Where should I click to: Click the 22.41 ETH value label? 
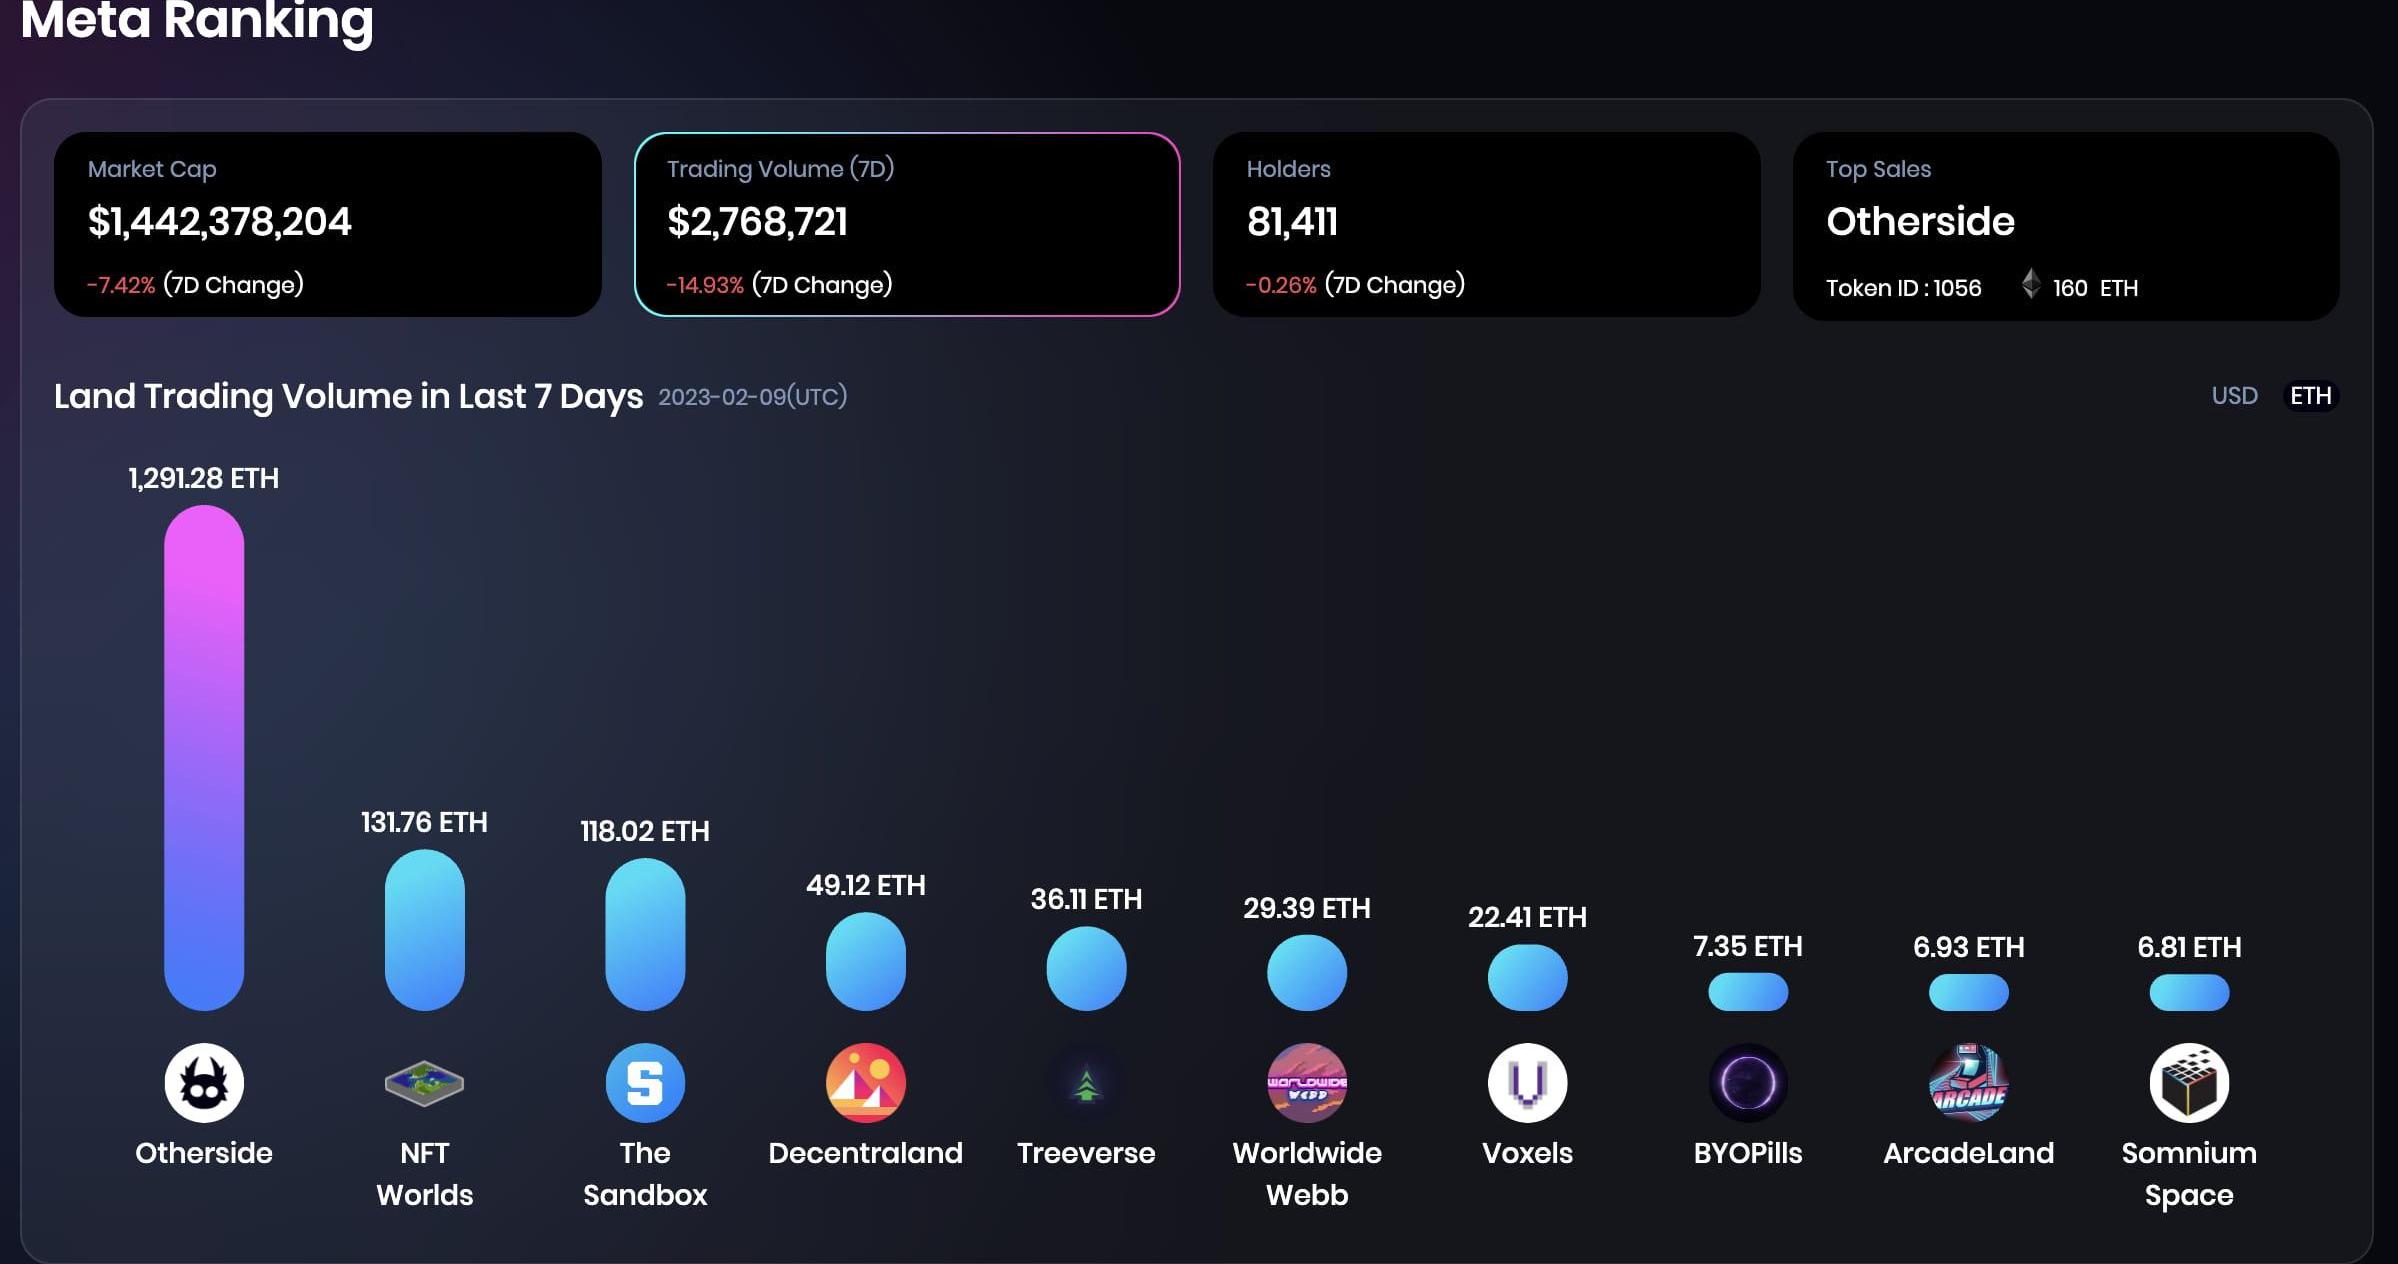(x=1527, y=917)
